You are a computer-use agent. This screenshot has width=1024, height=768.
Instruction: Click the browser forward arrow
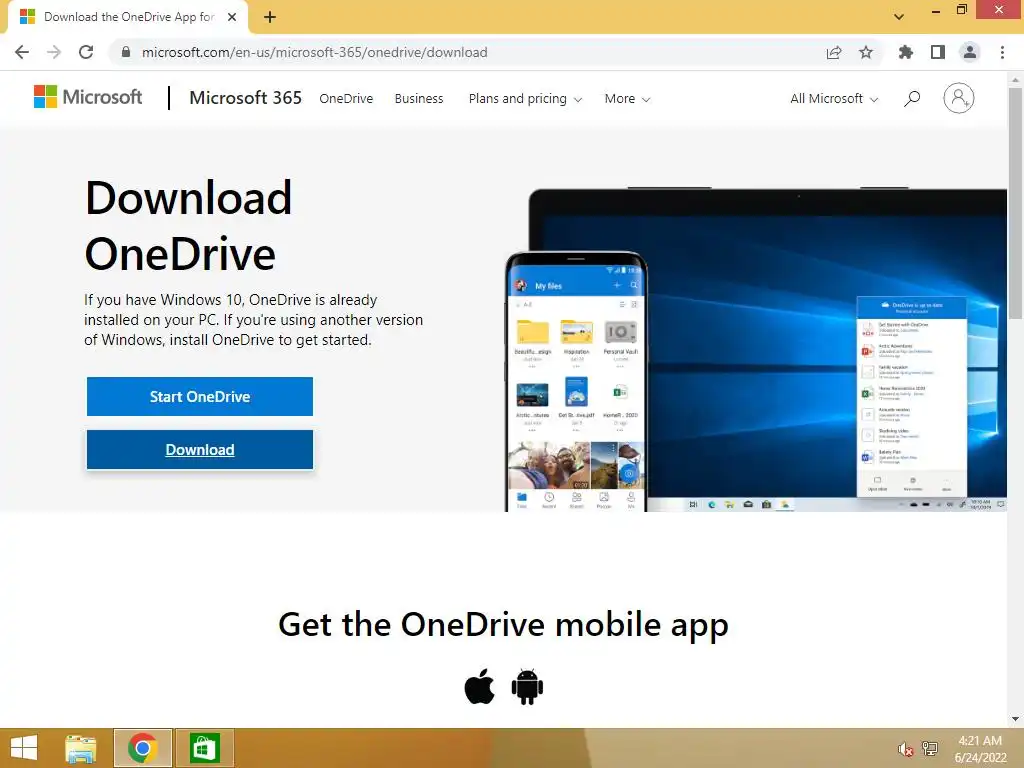click(x=54, y=52)
